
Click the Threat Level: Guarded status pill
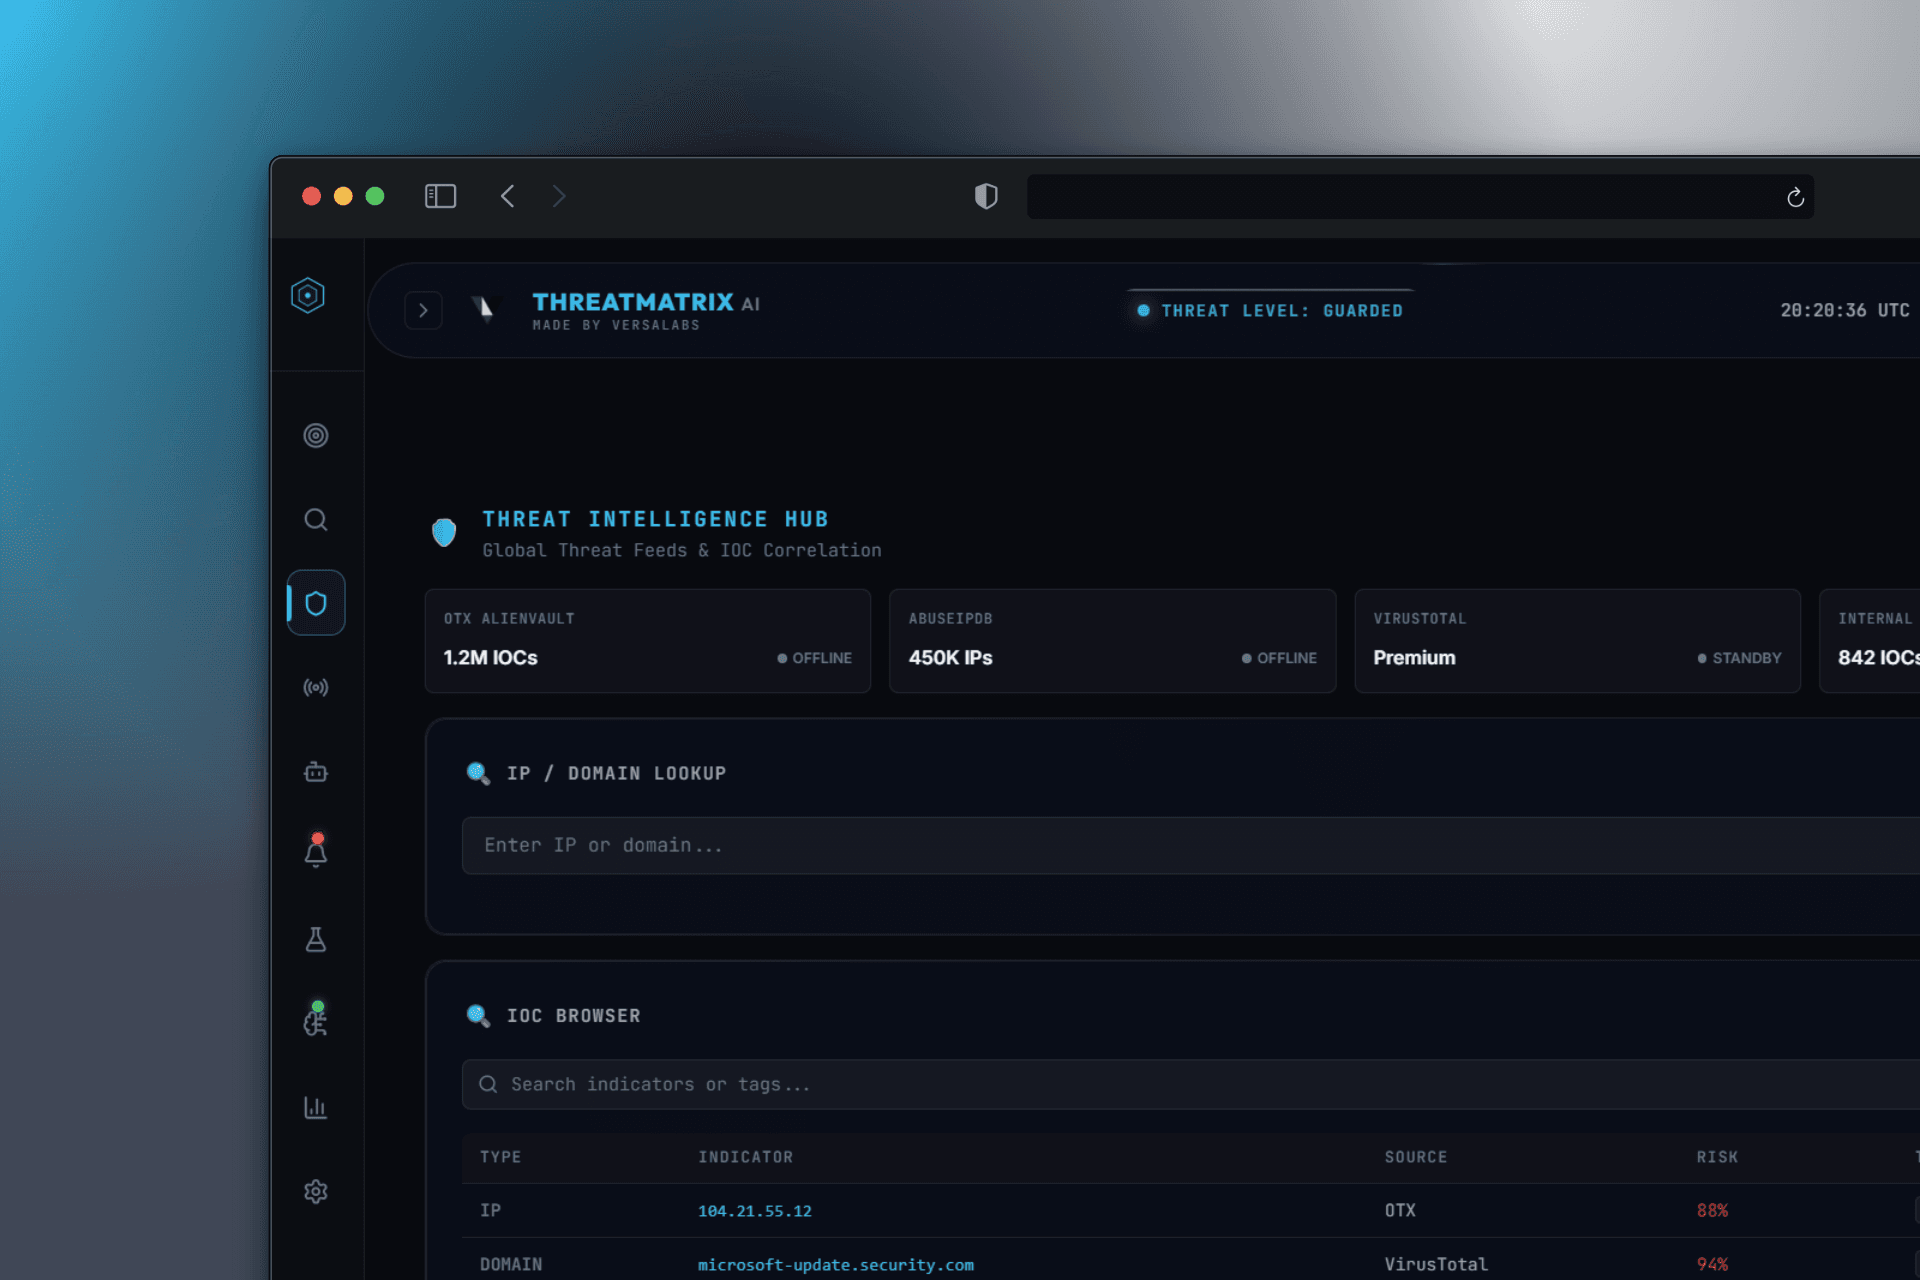tap(1270, 311)
